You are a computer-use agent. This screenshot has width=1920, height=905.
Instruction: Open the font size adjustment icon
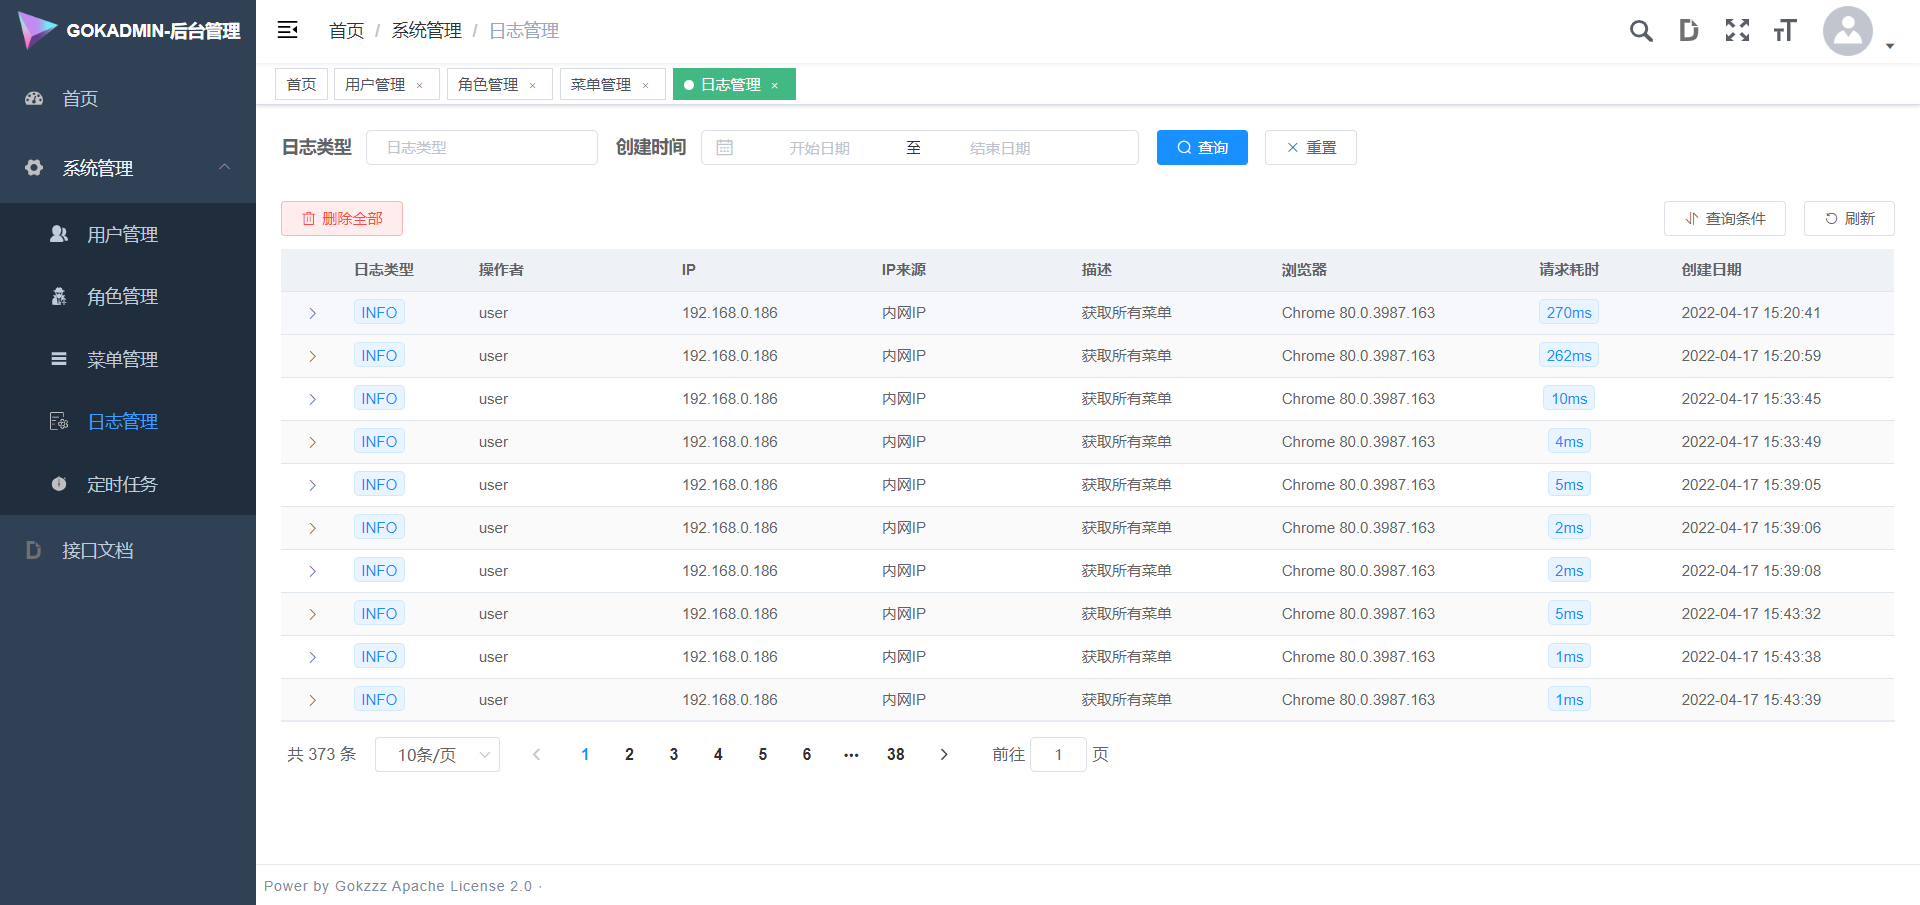tap(1785, 31)
